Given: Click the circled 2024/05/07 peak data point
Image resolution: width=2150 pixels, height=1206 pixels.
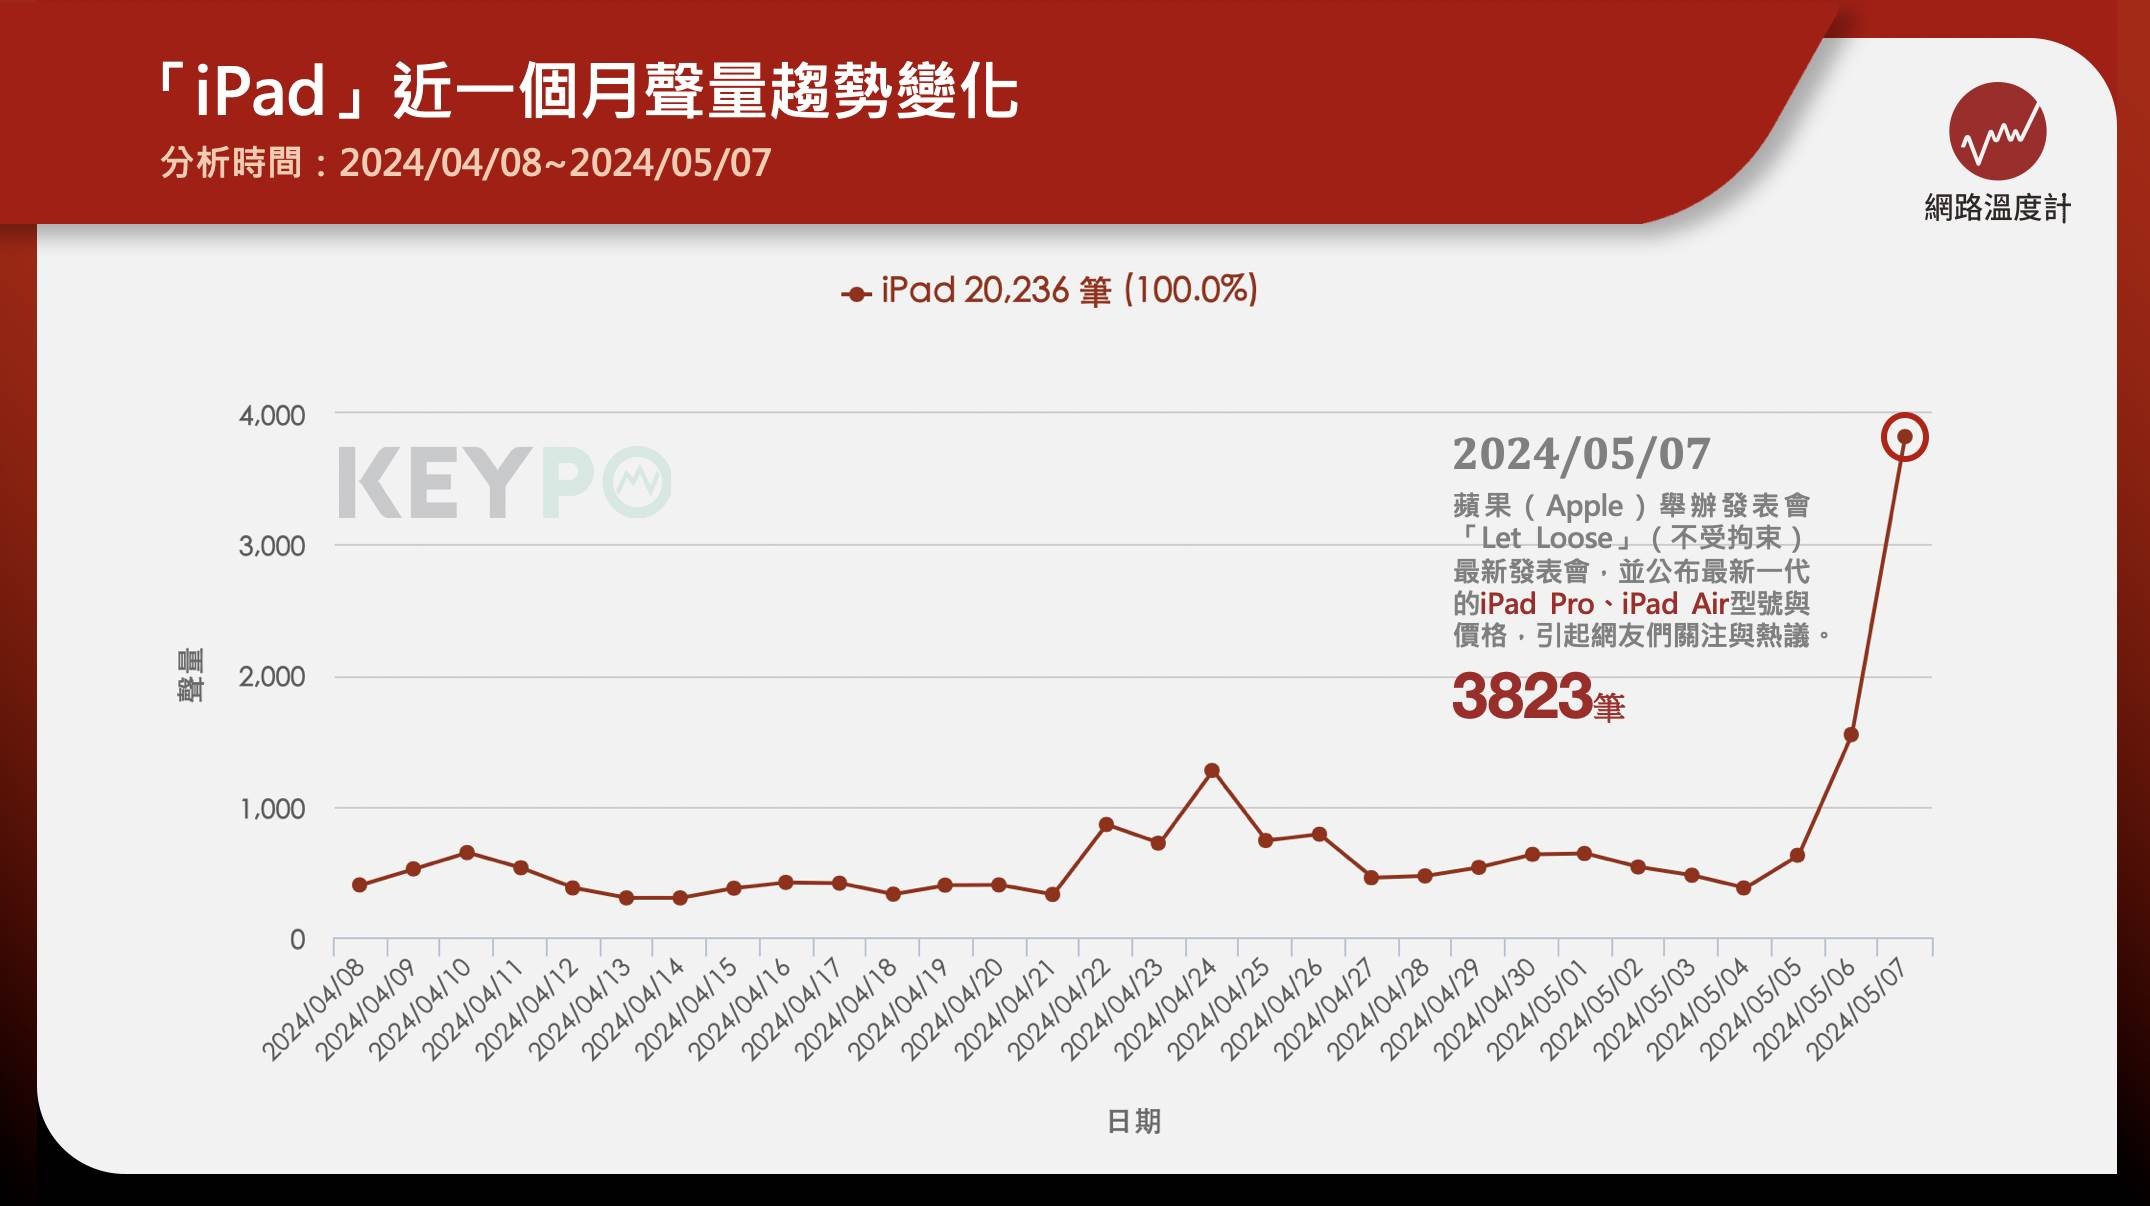Looking at the screenshot, I should (x=1904, y=437).
